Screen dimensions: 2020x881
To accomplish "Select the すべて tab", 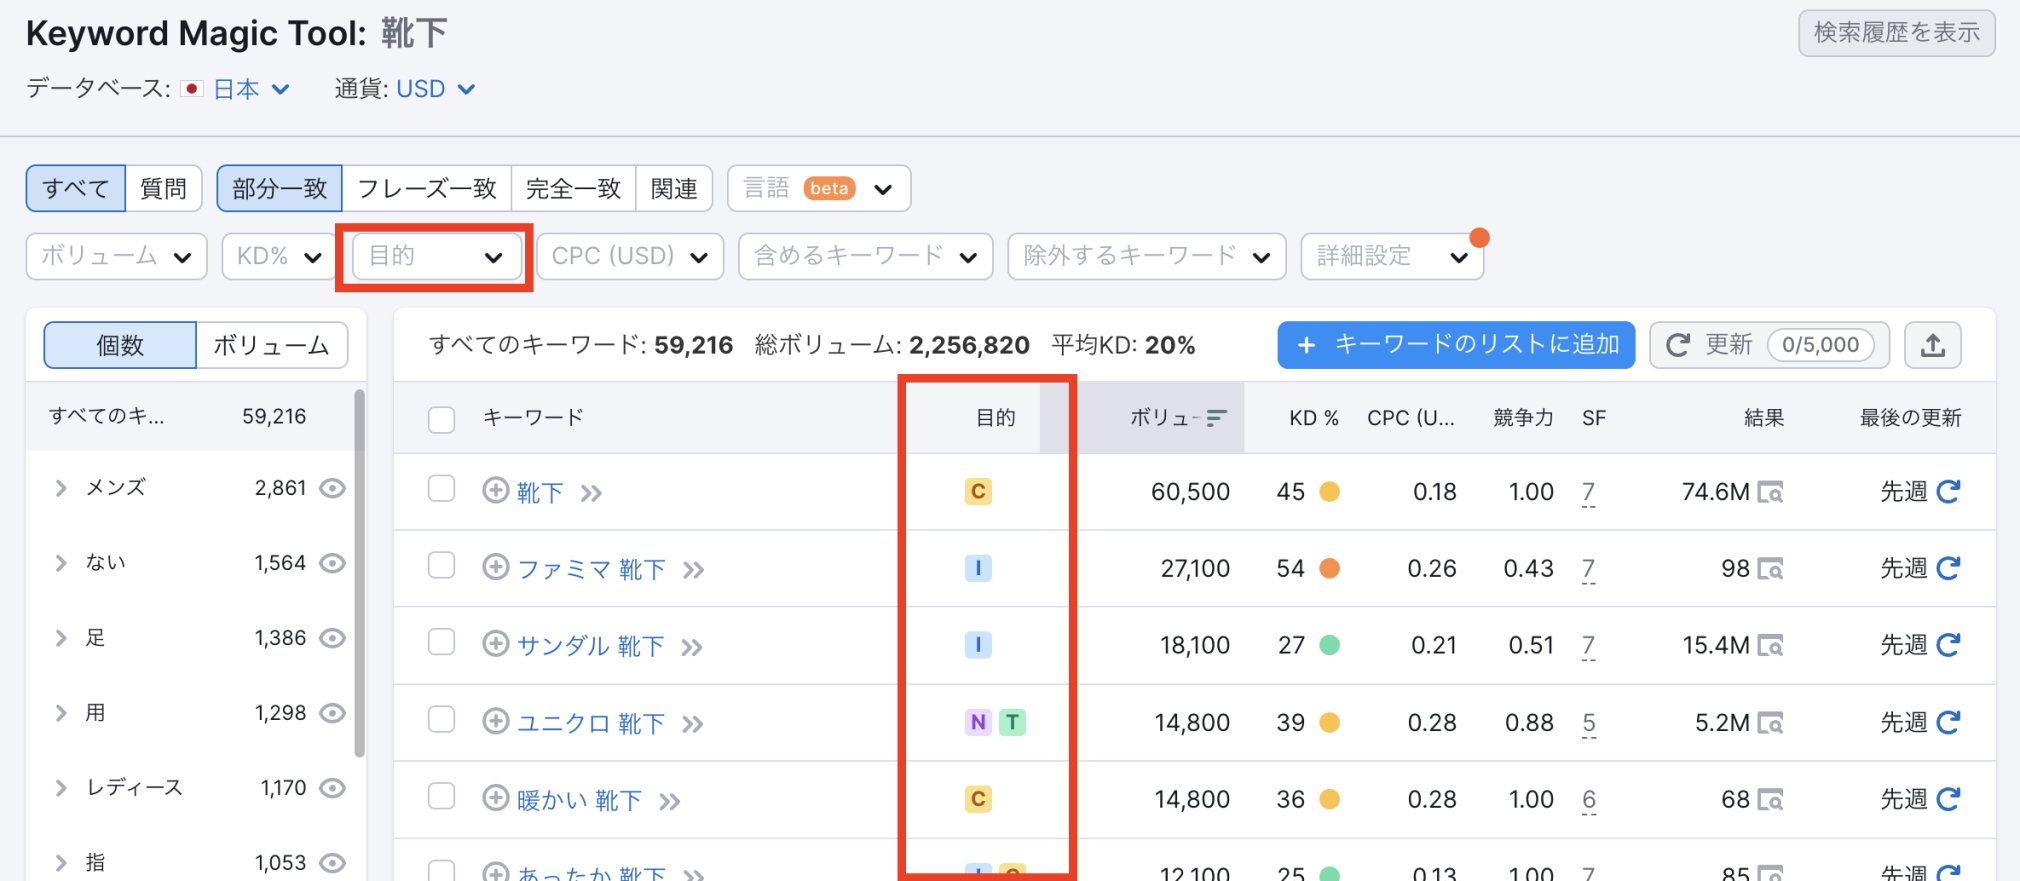I will (76, 189).
